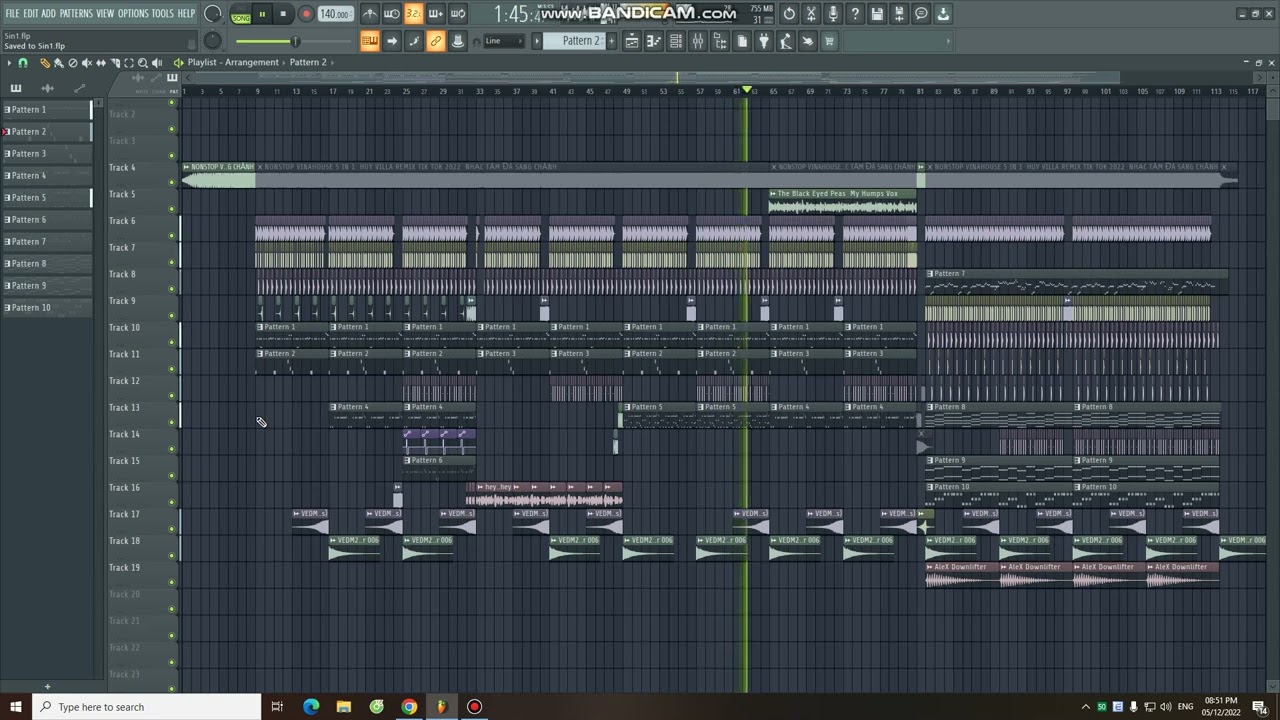The height and width of the screenshot is (720, 1280).
Task: Open the TOOLS menu
Action: pos(162,13)
